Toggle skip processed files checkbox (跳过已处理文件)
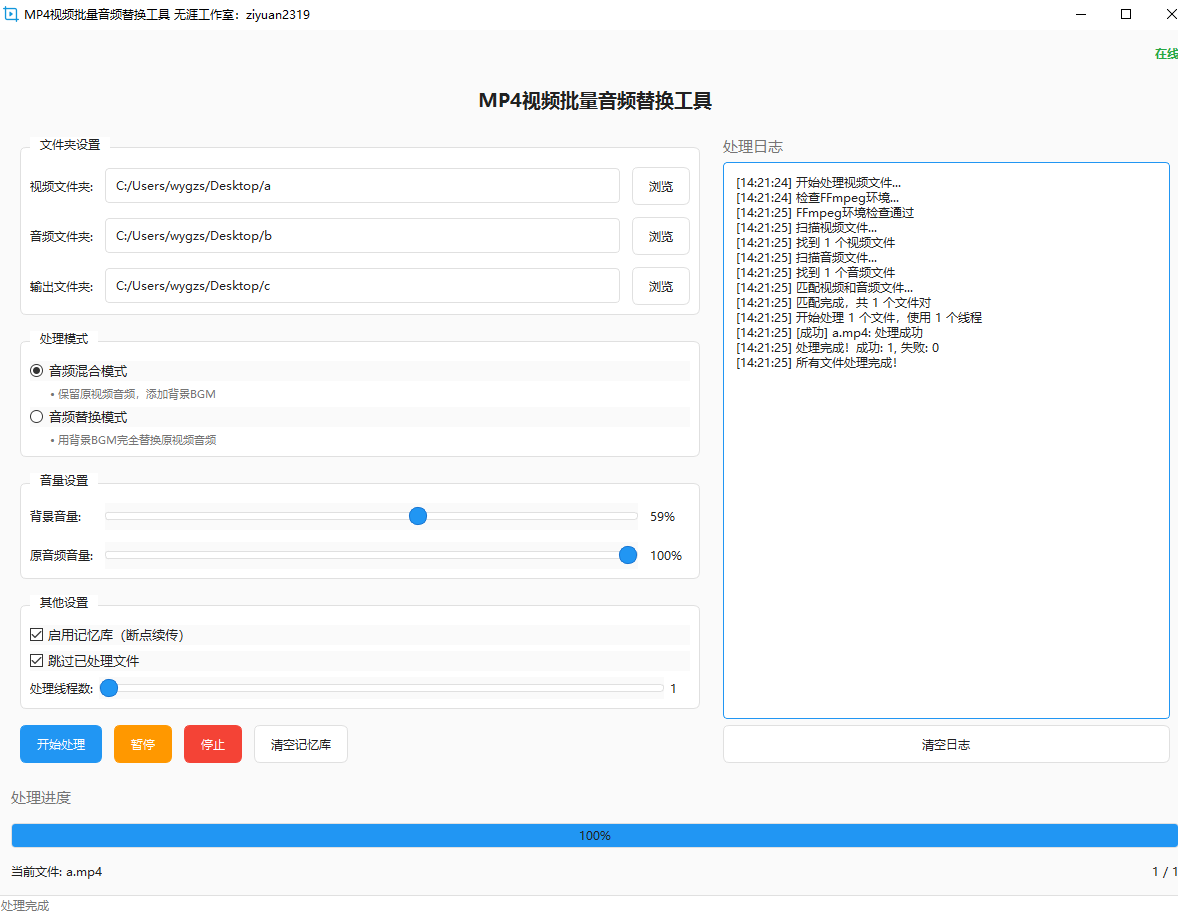This screenshot has height=911, width=1178. 37,661
